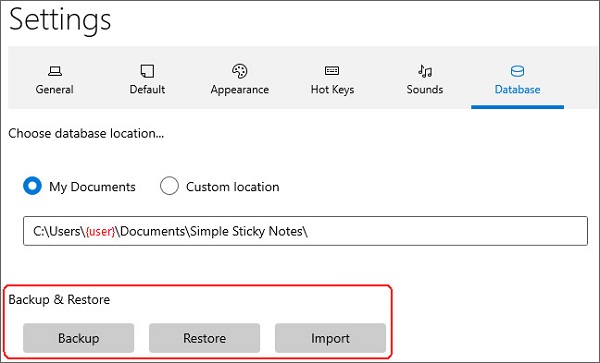Image resolution: width=600 pixels, height=363 pixels.
Task: Select the Database tab label
Action: click(517, 90)
